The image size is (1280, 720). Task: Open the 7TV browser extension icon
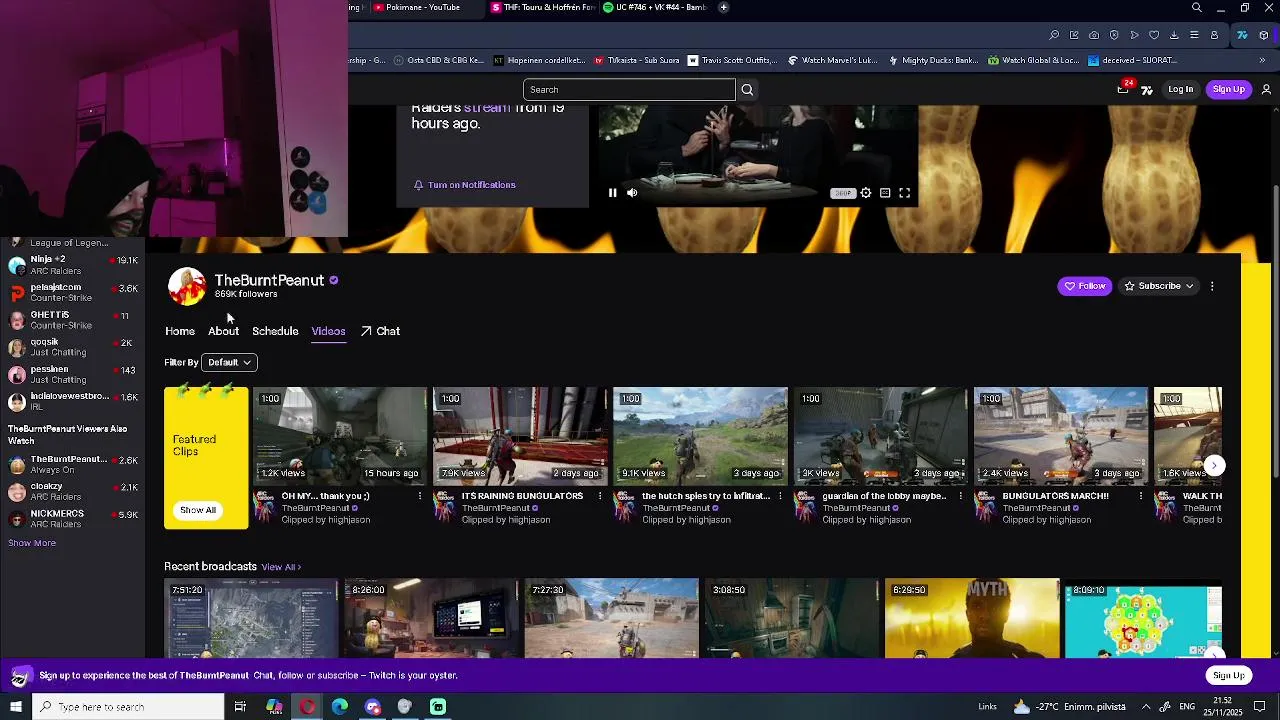coord(1242,35)
